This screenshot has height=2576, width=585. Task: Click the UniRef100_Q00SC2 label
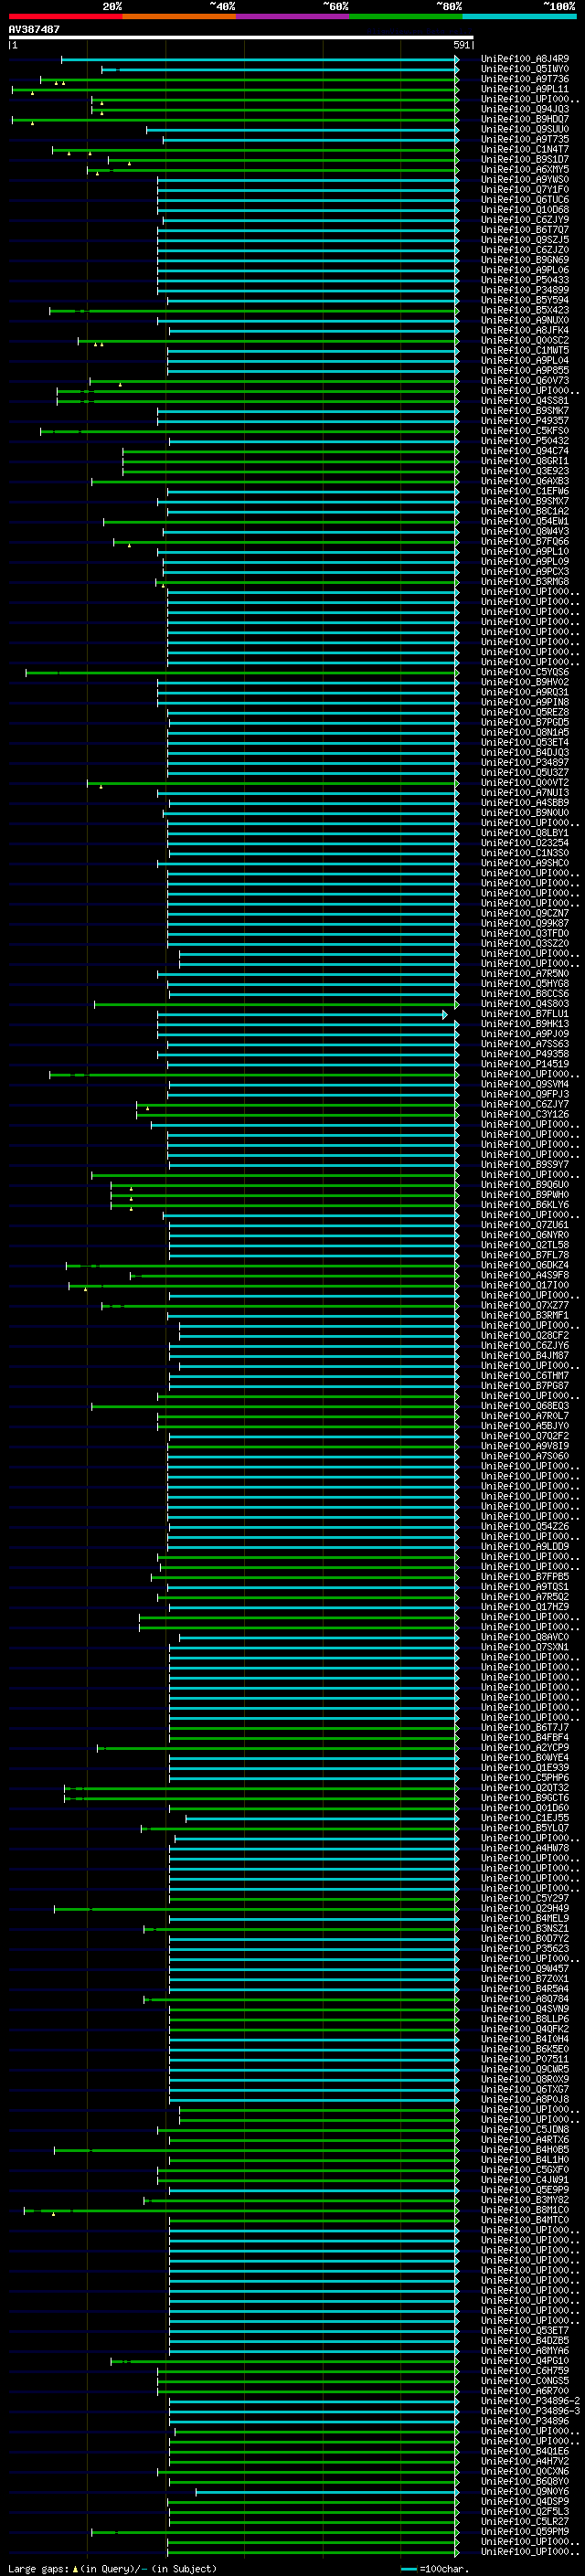(525, 340)
